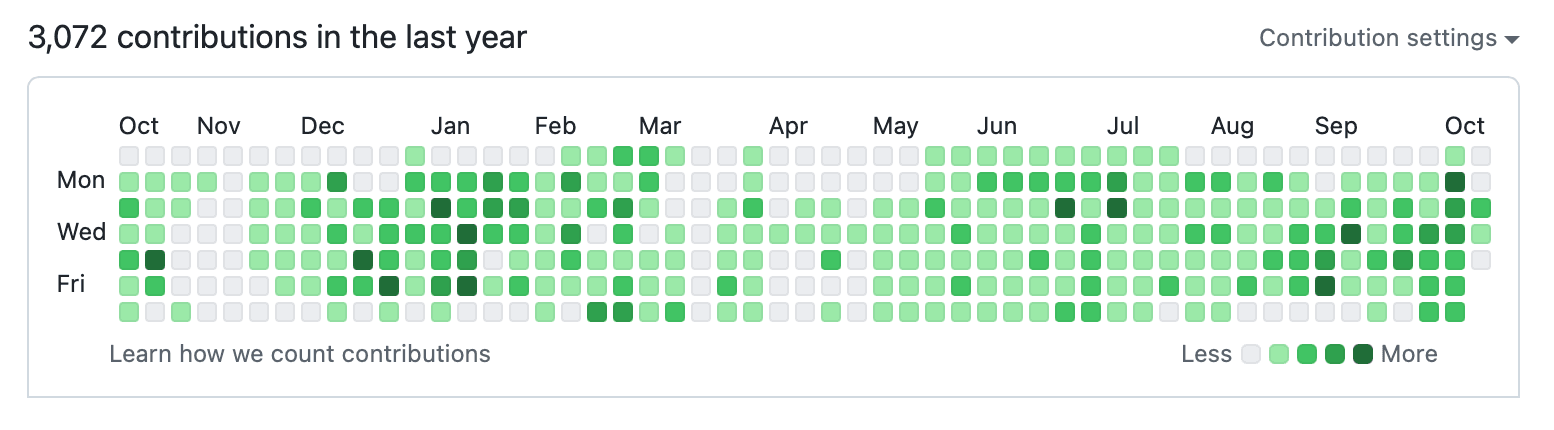Click the darkest green legend square beside More
The height and width of the screenshot is (430, 1554).
[1362, 354]
